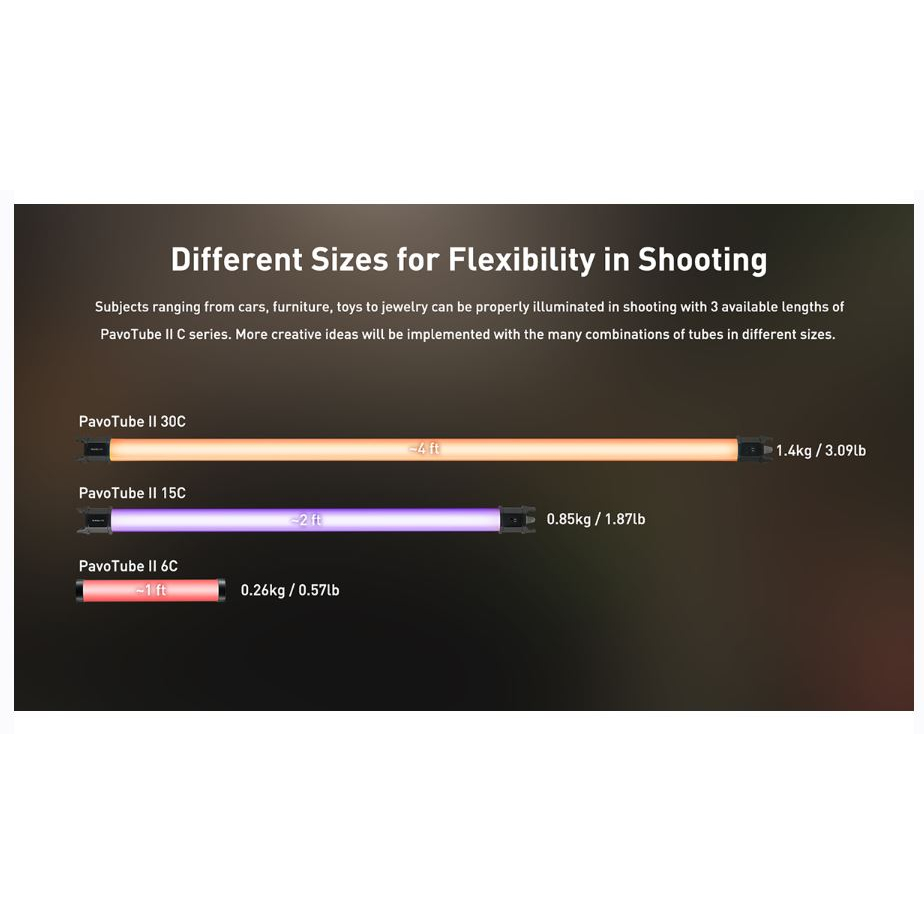Click the right end cap of 15C tube
Screen dimensions: 924x924
pos(517,520)
